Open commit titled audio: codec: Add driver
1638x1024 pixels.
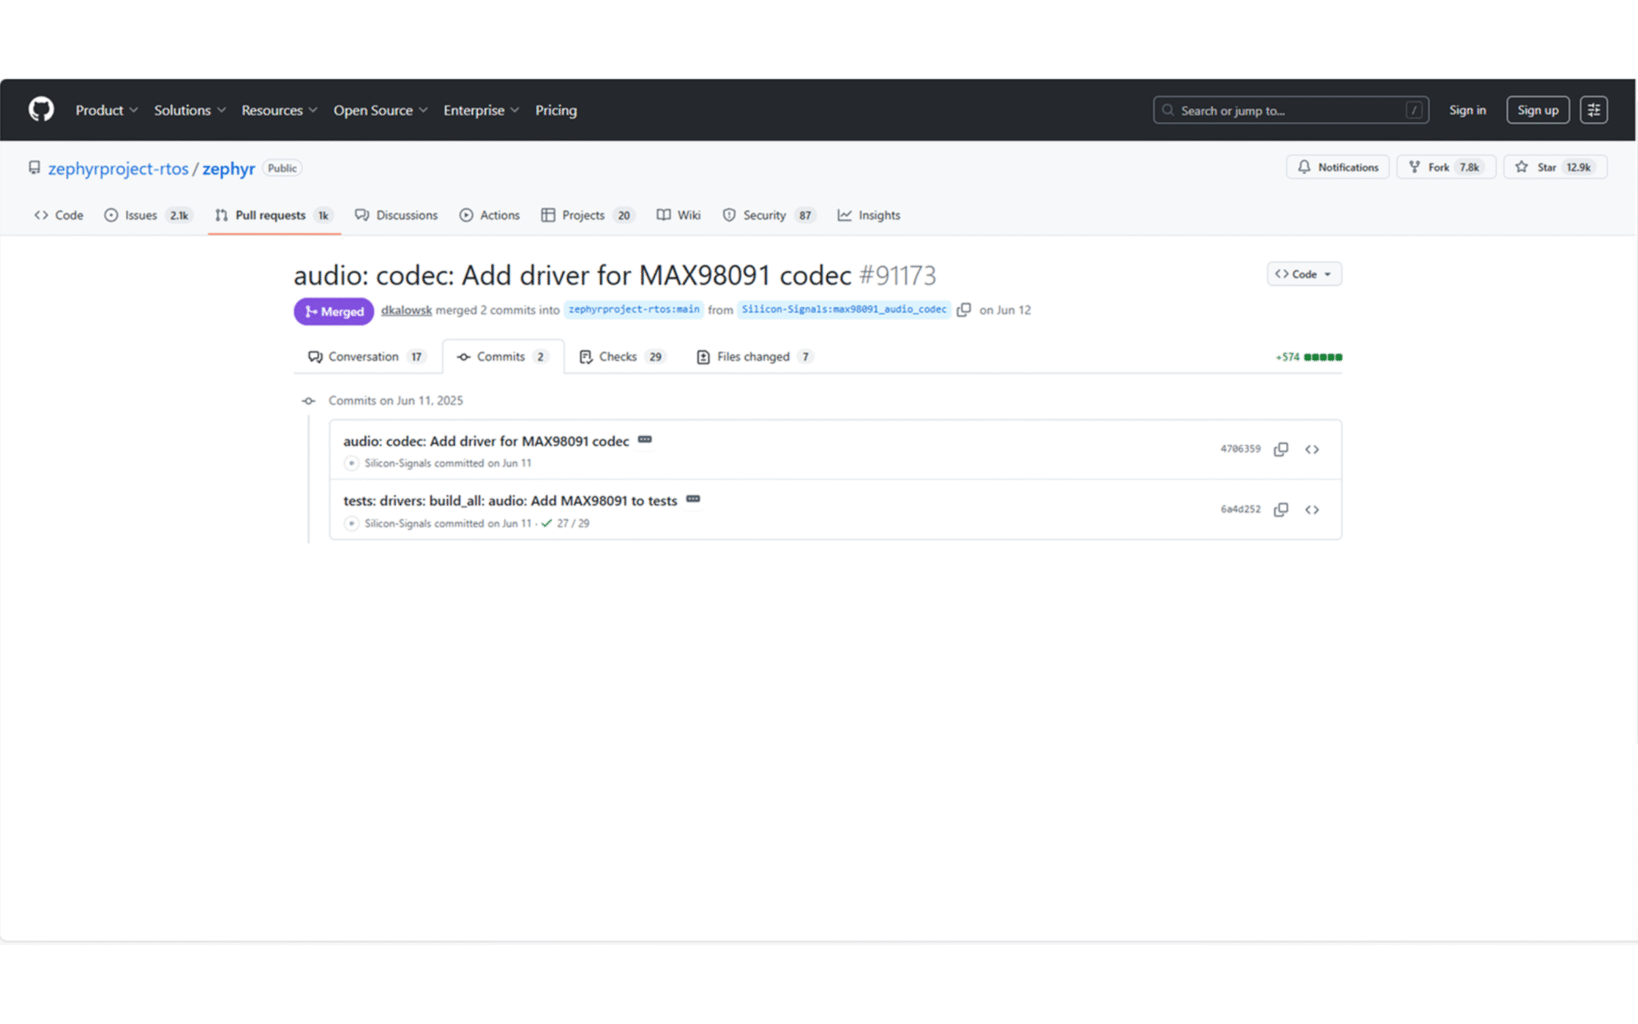click(486, 441)
